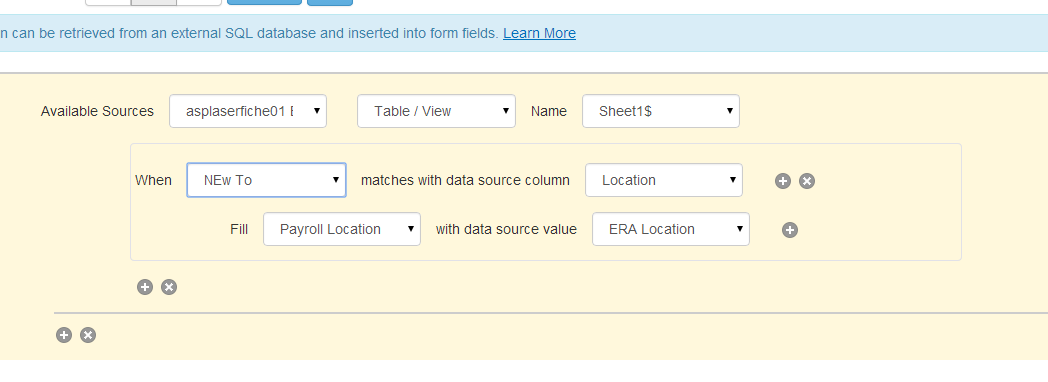This screenshot has width=1048, height=382.
Task: Remove the Location match condition
Action: [x=807, y=181]
